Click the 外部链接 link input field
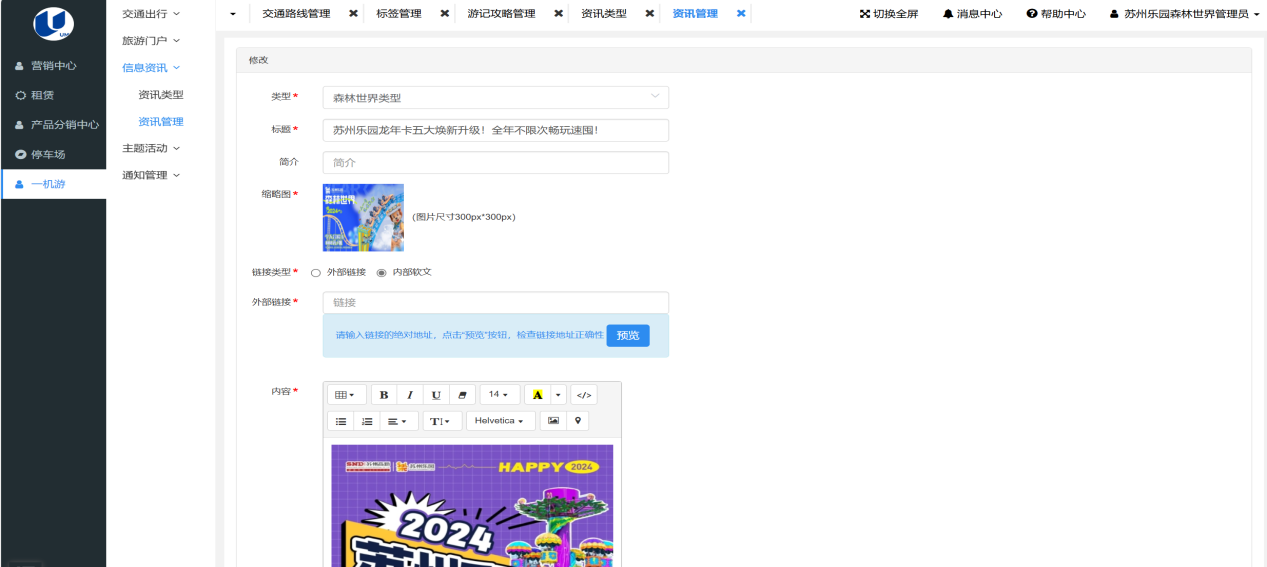1267x567 pixels. click(x=495, y=302)
